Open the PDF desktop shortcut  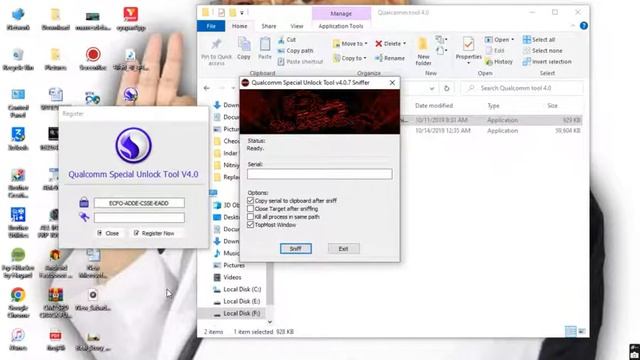click(x=56, y=340)
